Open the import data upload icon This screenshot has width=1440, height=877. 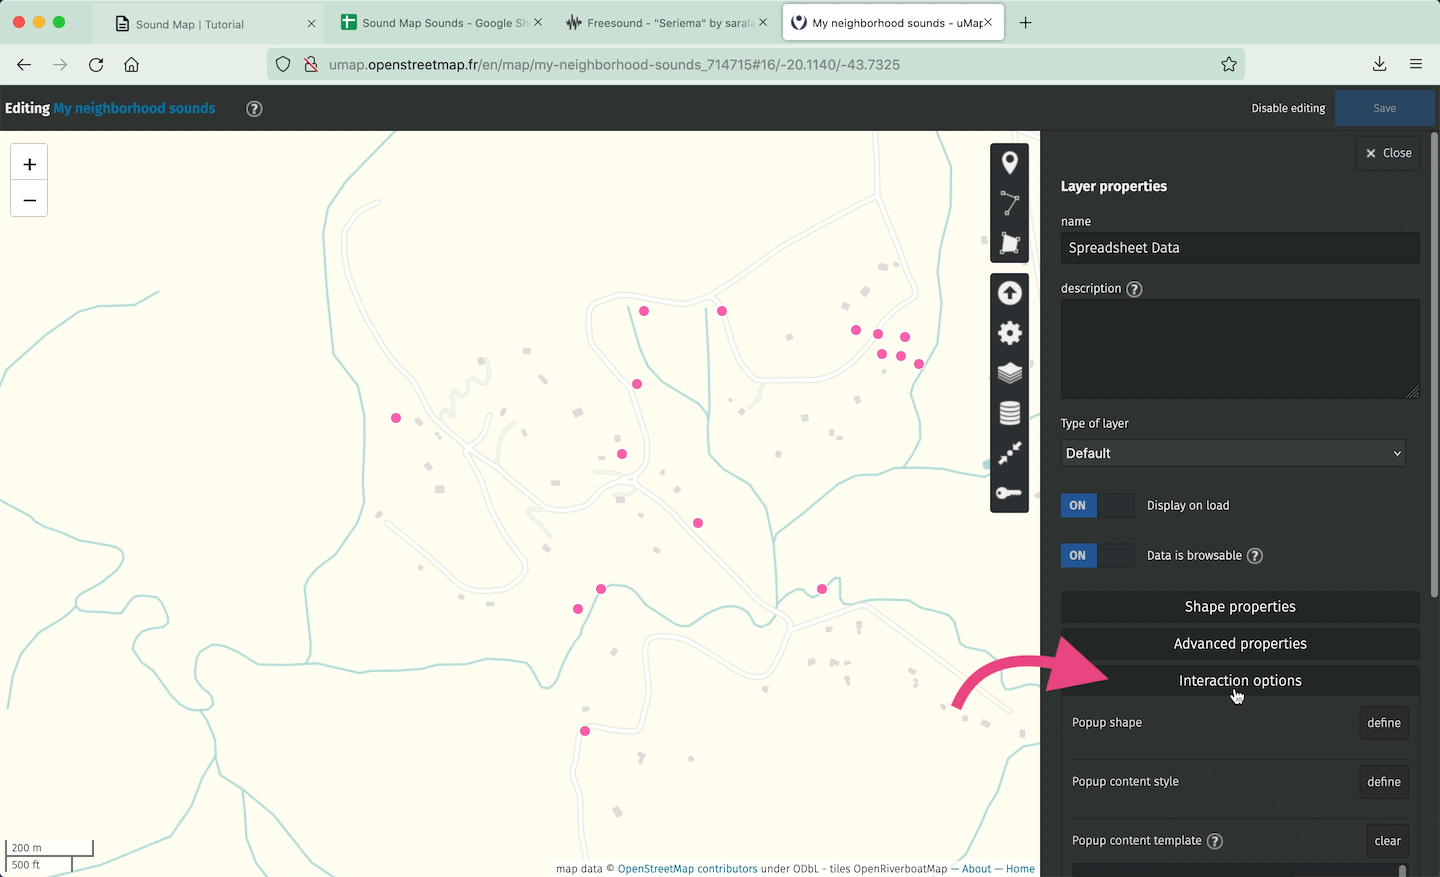(x=1009, y=293)
